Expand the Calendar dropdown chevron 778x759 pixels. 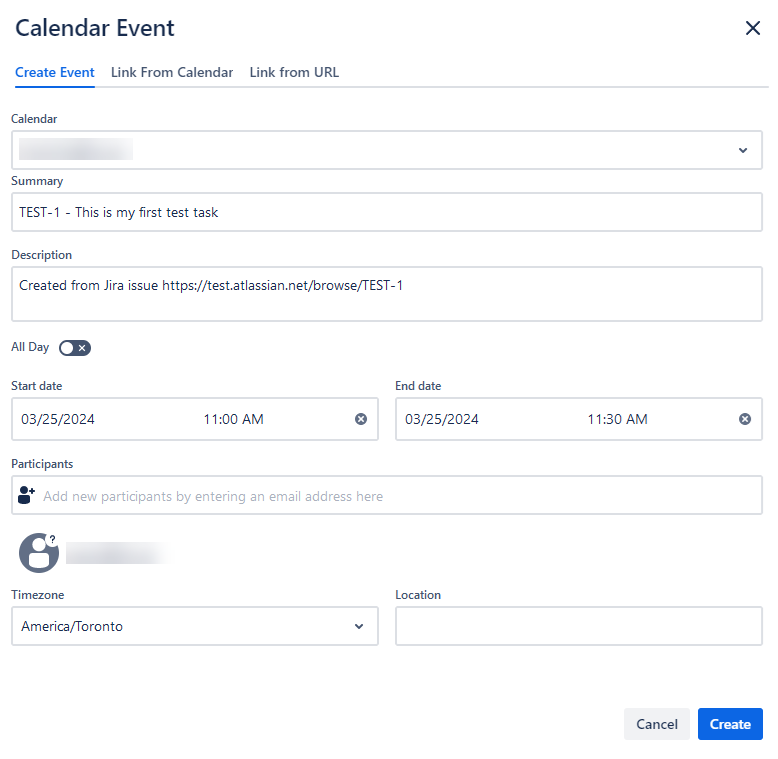pyautogui.click(x=743, y=150)
